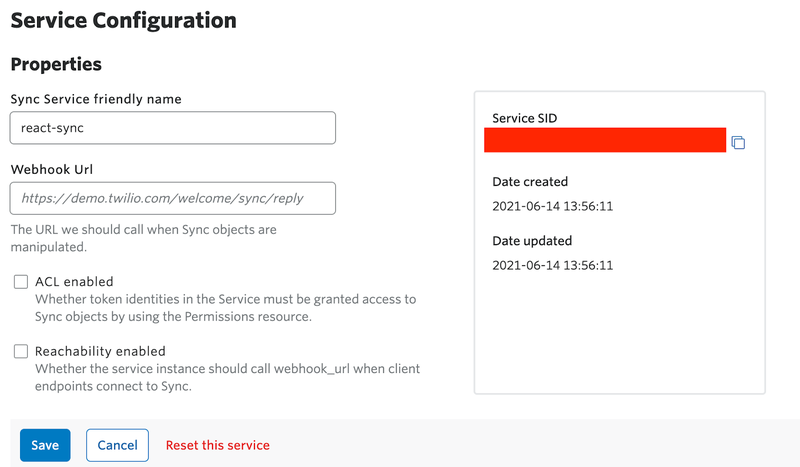Click the Service Configuration page heading
Viewport: 800px width, 467px height.
(123, 19)
